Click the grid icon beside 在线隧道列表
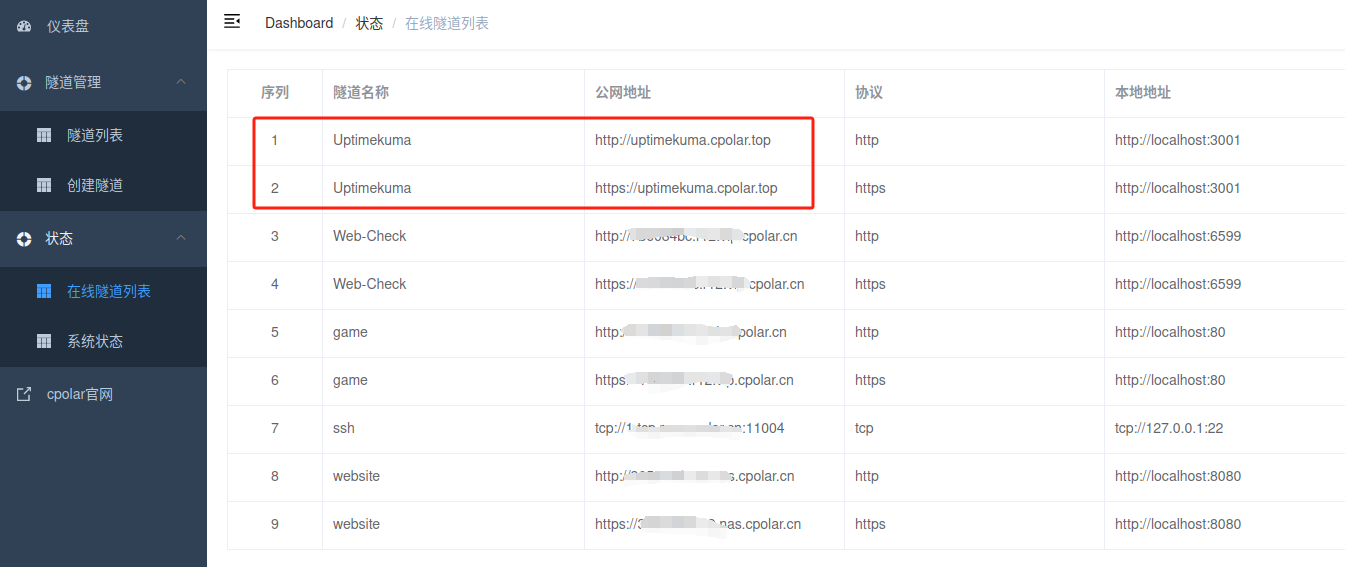Viewport: 1345px width, 567px height. [x=44, y=291]
